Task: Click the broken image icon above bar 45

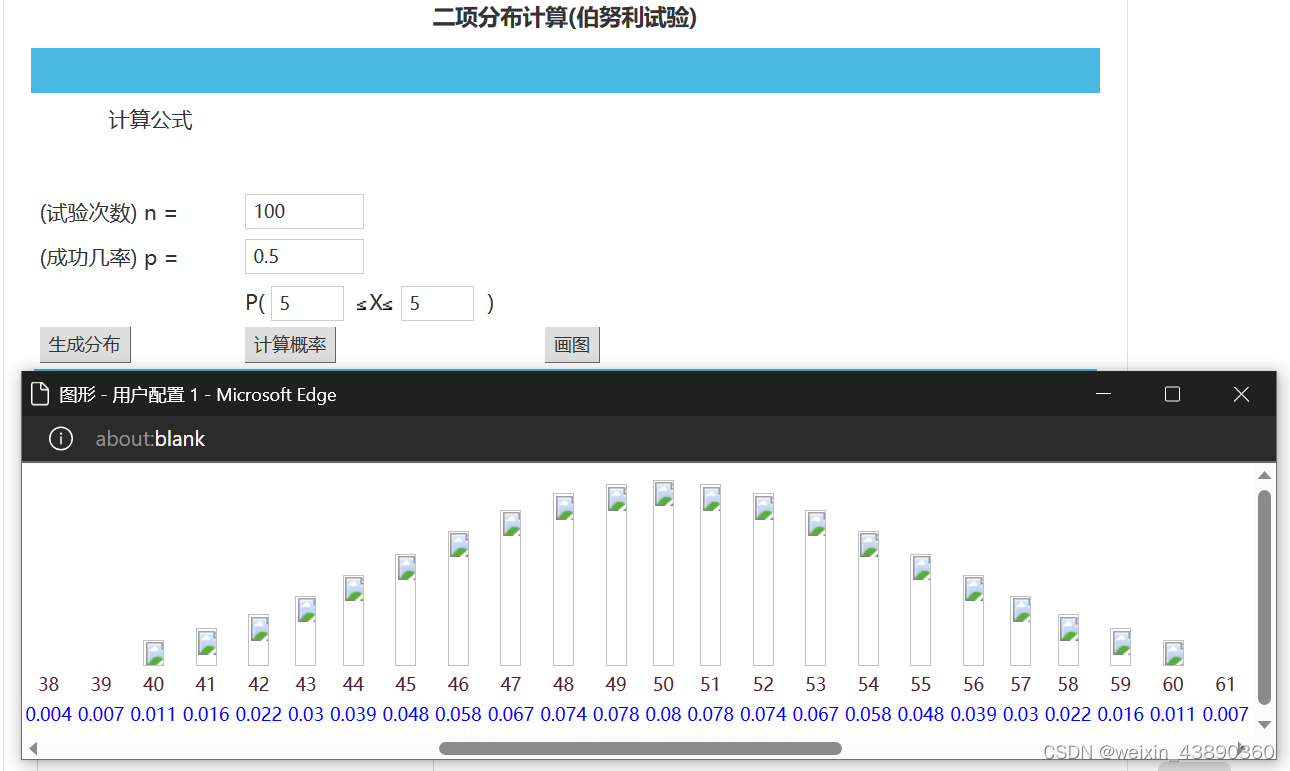Action: click(405, 567)
